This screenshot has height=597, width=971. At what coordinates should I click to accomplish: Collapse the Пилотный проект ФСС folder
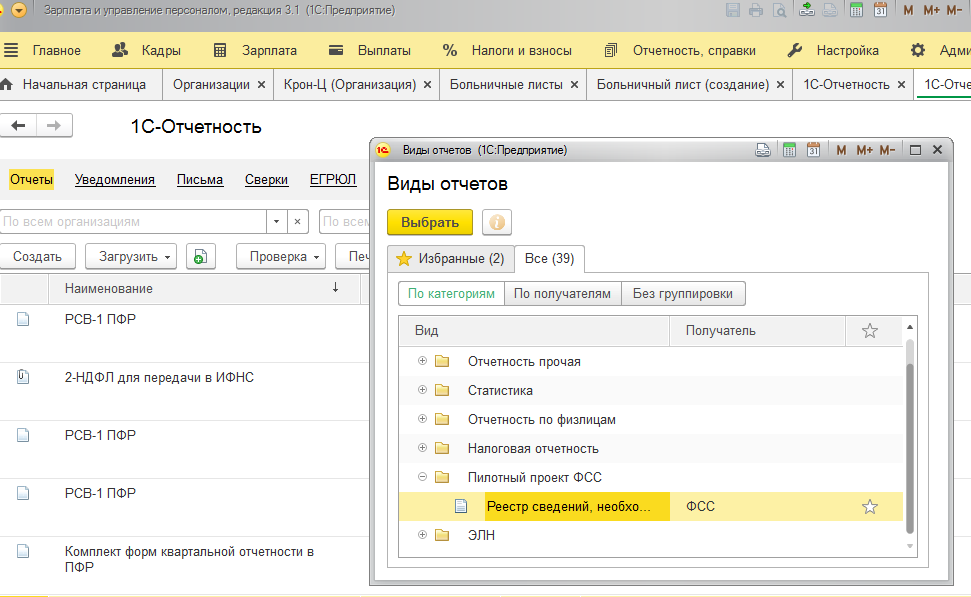click(422, 477)
